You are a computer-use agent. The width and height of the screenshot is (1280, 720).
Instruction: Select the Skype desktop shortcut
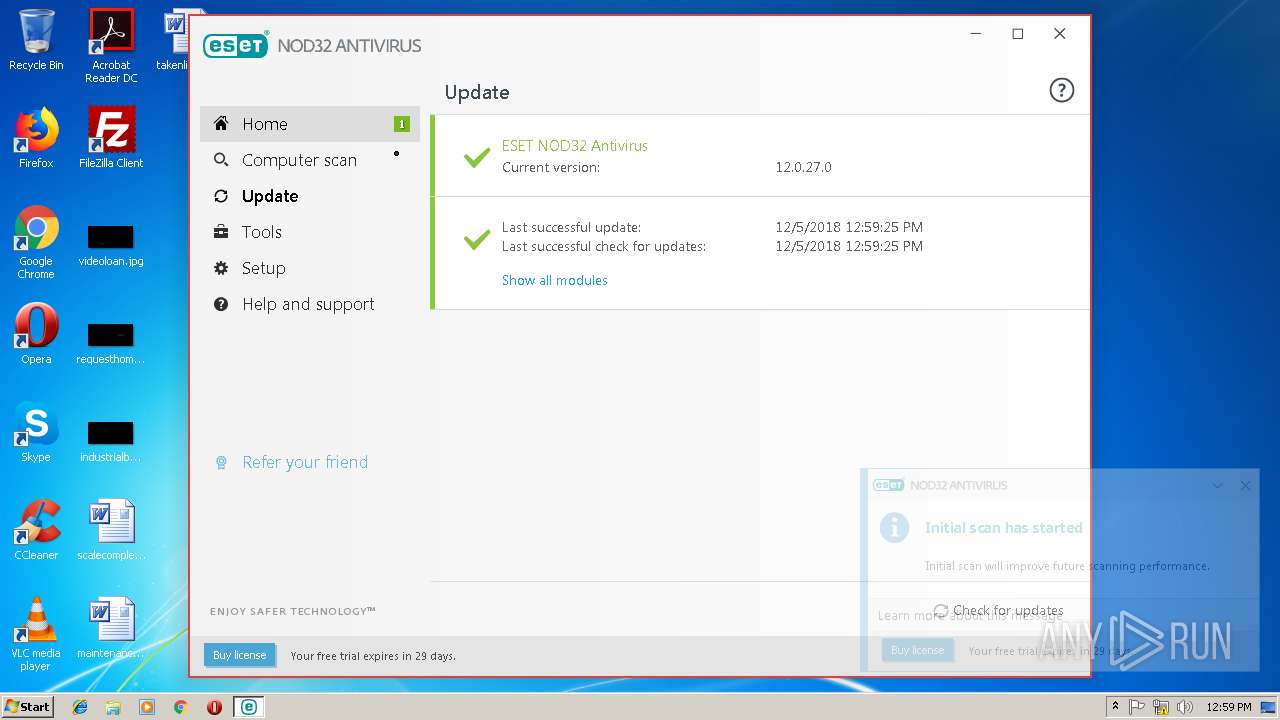(36, 432)
